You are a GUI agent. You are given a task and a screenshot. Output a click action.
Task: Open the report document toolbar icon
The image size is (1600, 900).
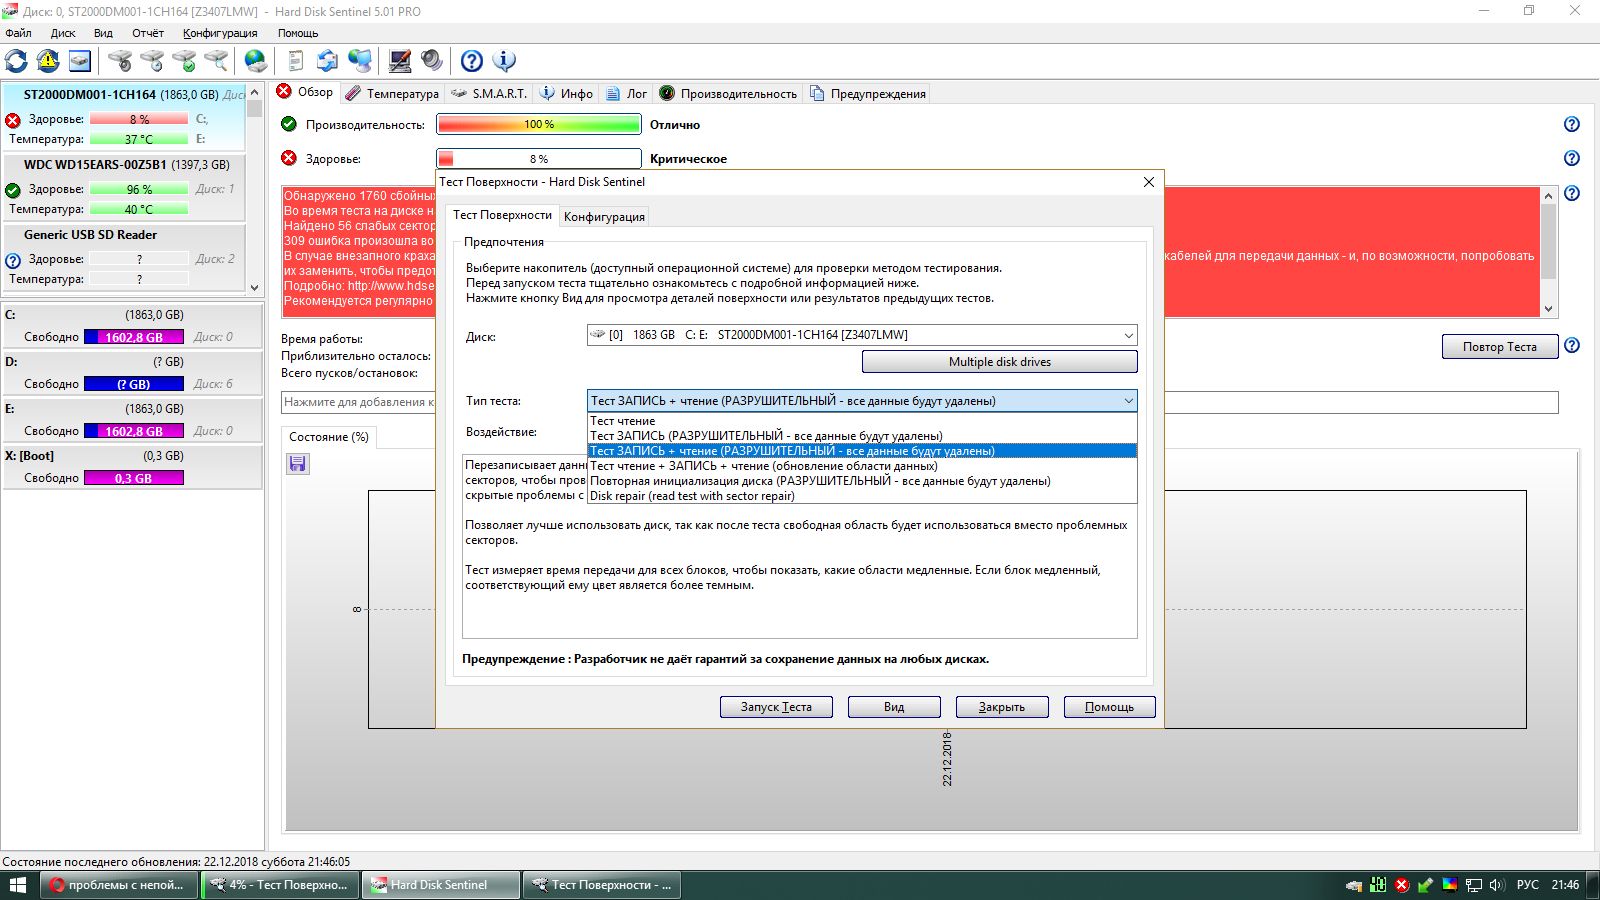click(296, 61)
